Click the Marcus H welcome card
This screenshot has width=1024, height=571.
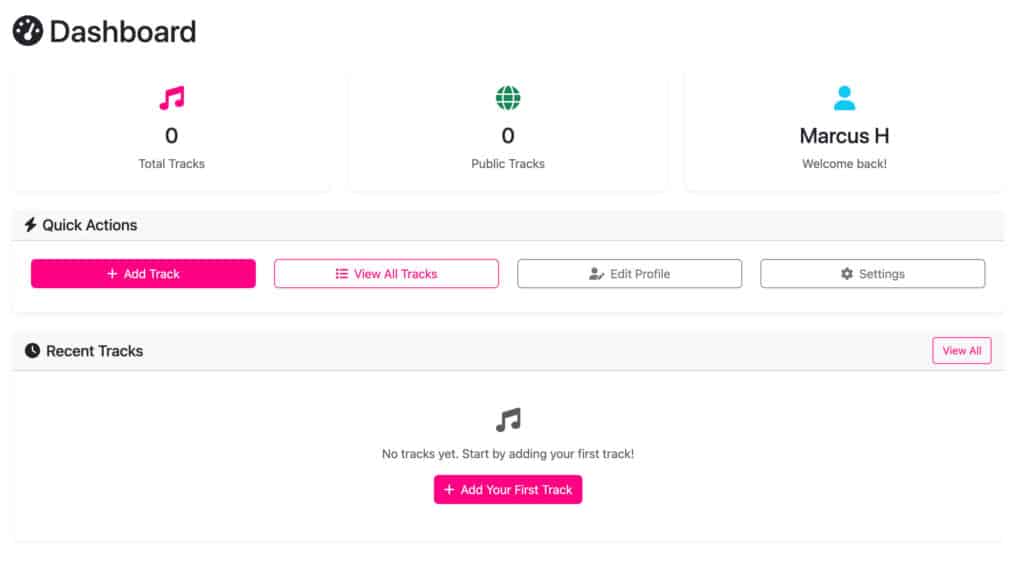click(x=844, y=131)
